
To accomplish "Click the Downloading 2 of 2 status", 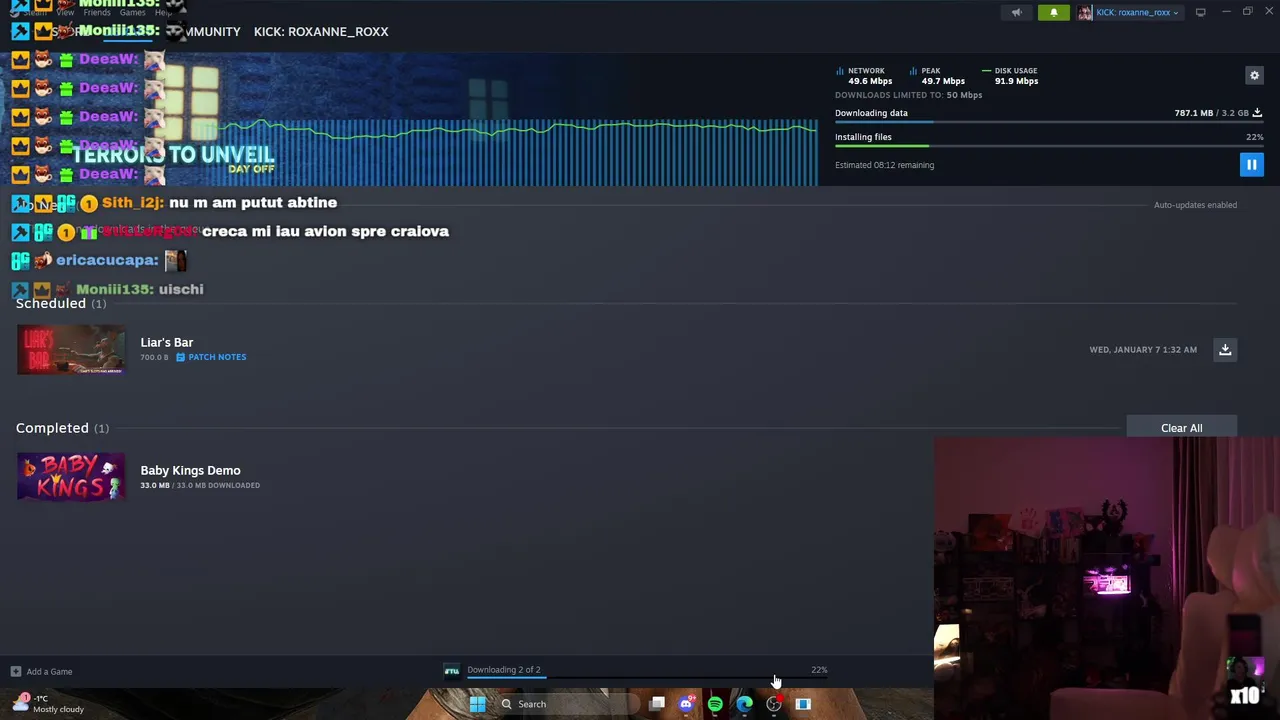I will (x=503, y=670).
